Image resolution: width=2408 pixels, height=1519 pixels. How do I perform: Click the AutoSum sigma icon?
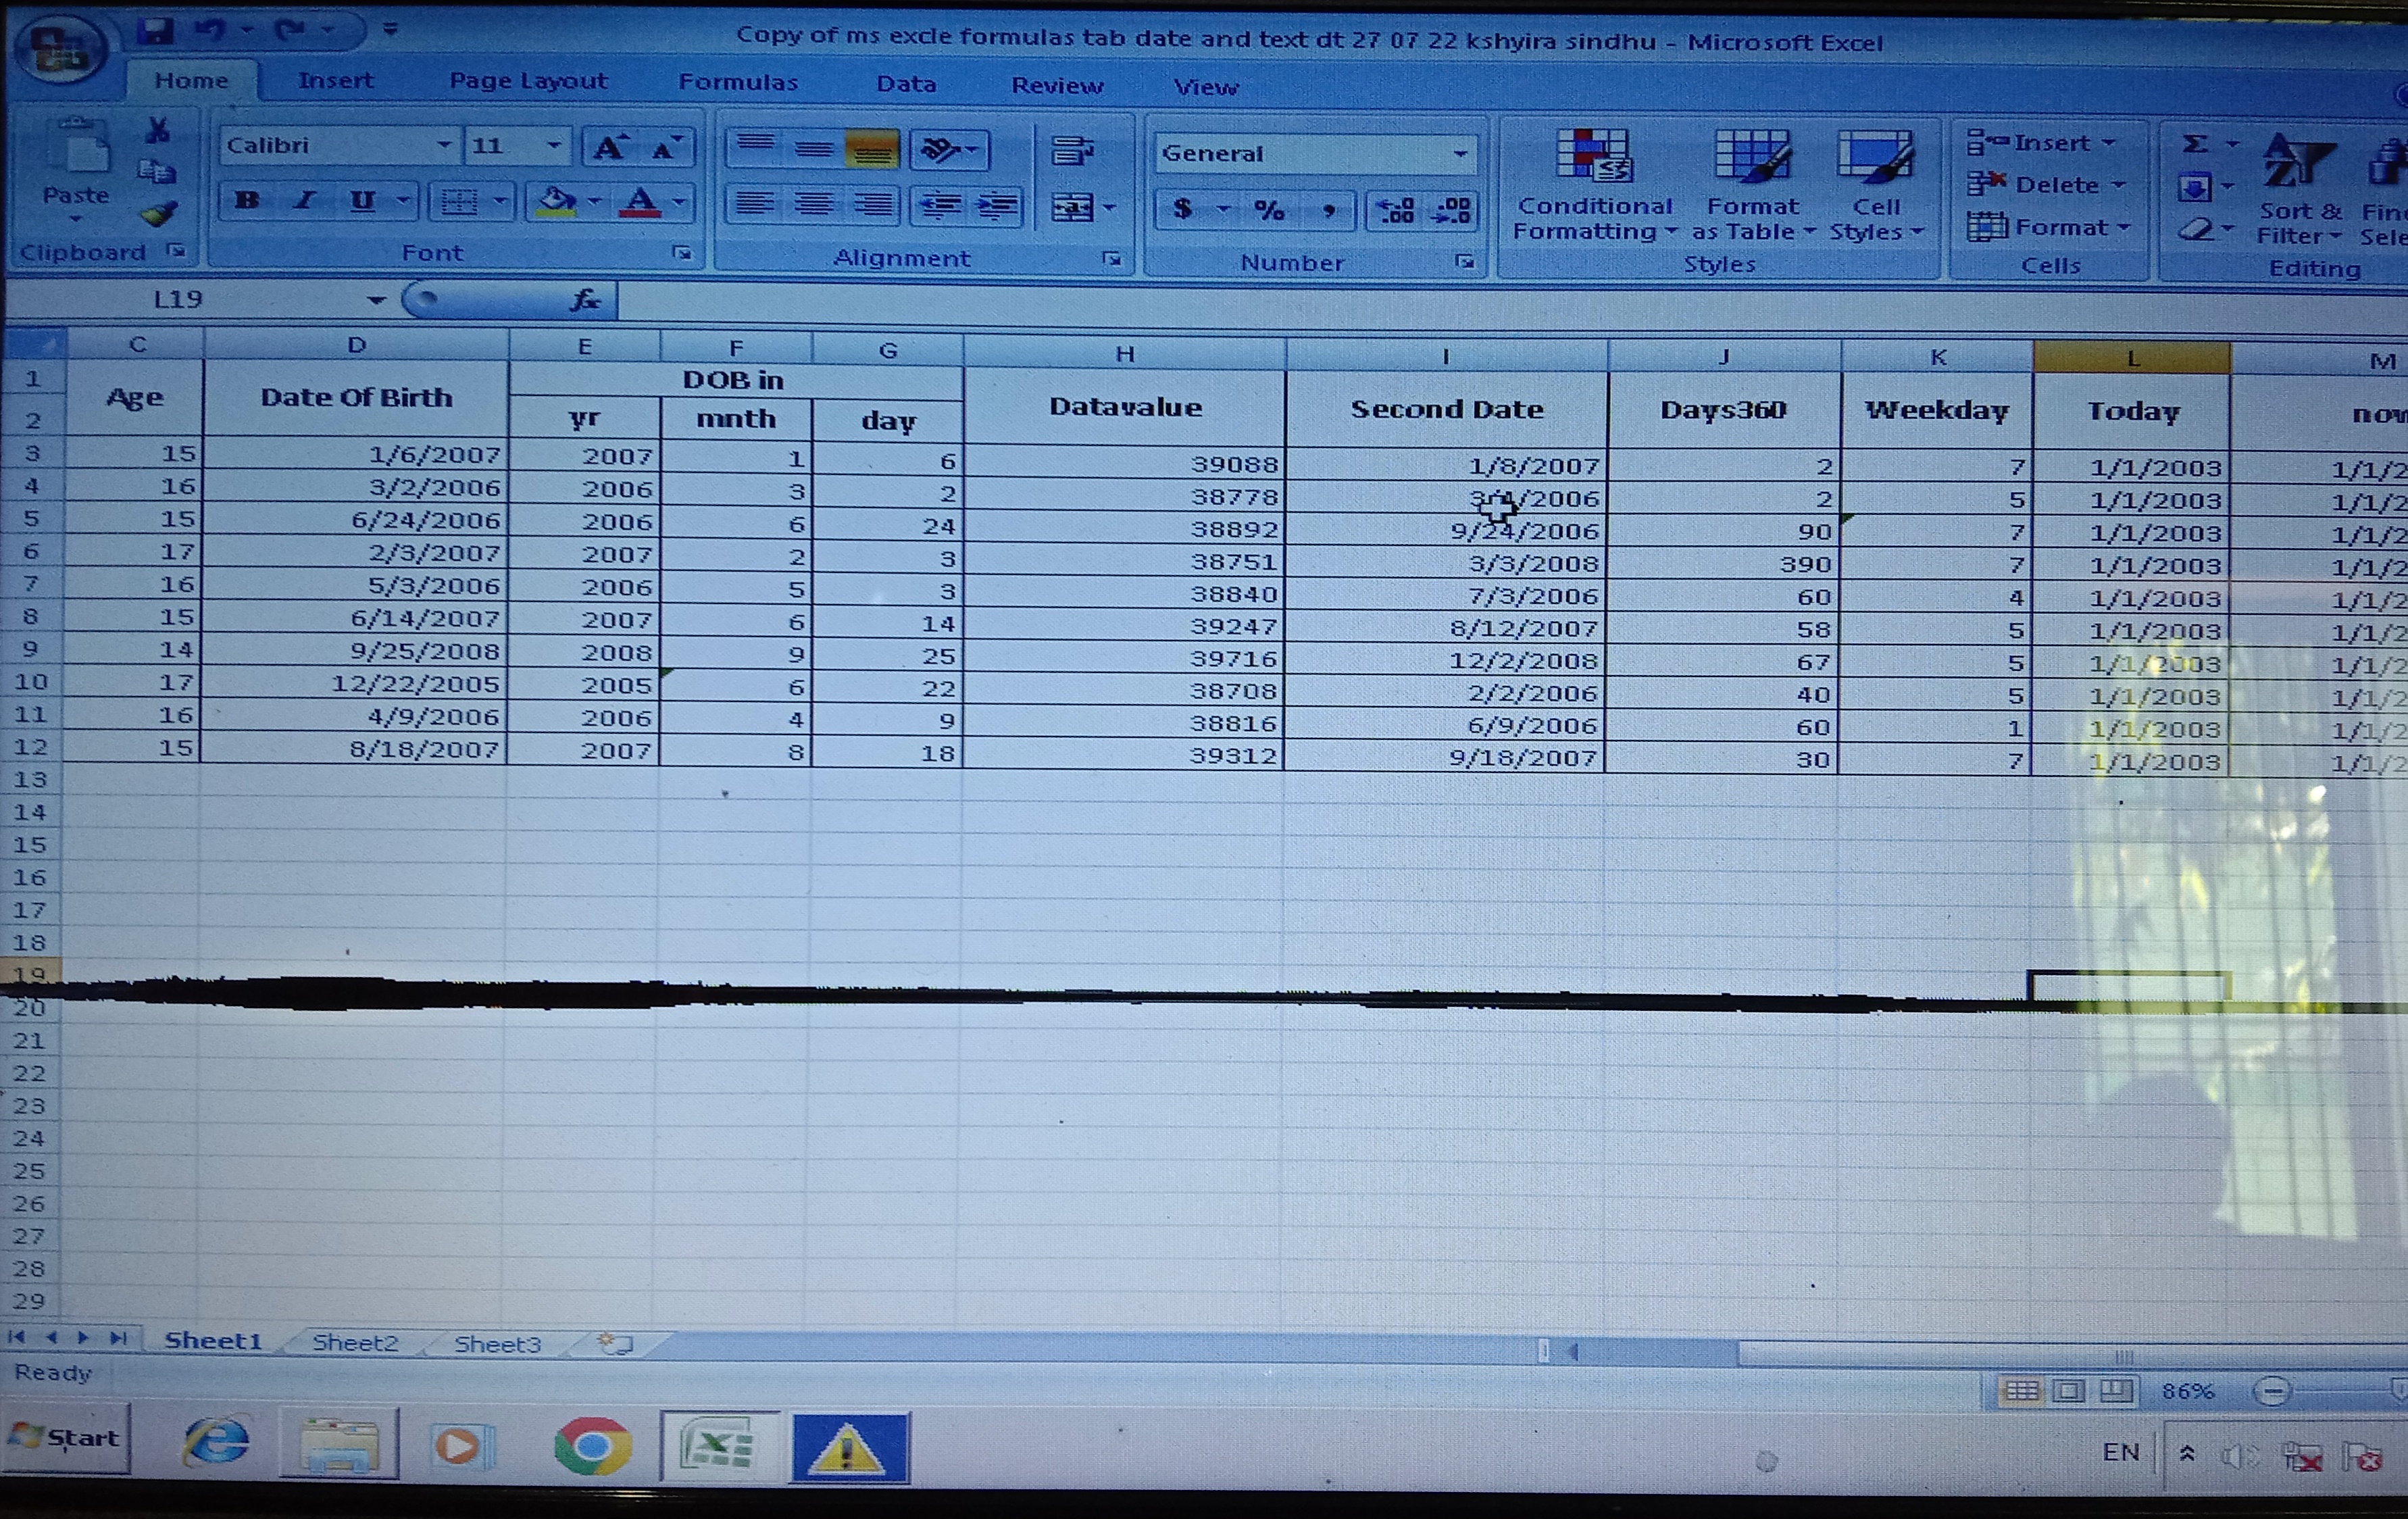(2195, 144)
